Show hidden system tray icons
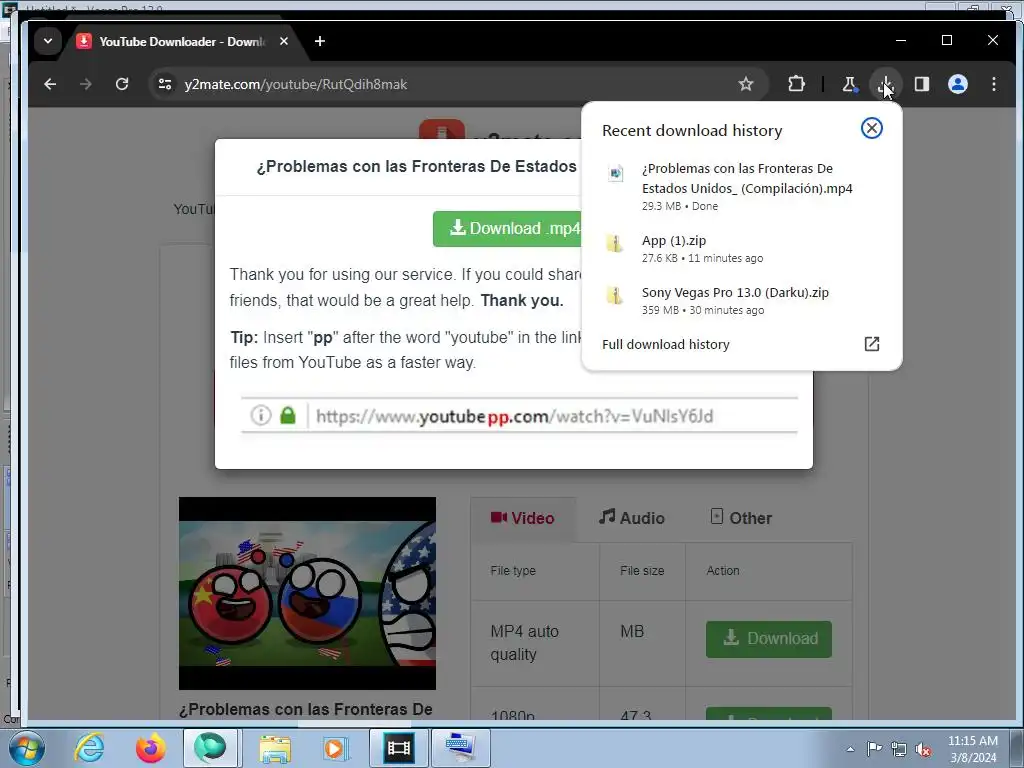The height and width of the screenshot is (768, 1024). click(x=850, y=749)
